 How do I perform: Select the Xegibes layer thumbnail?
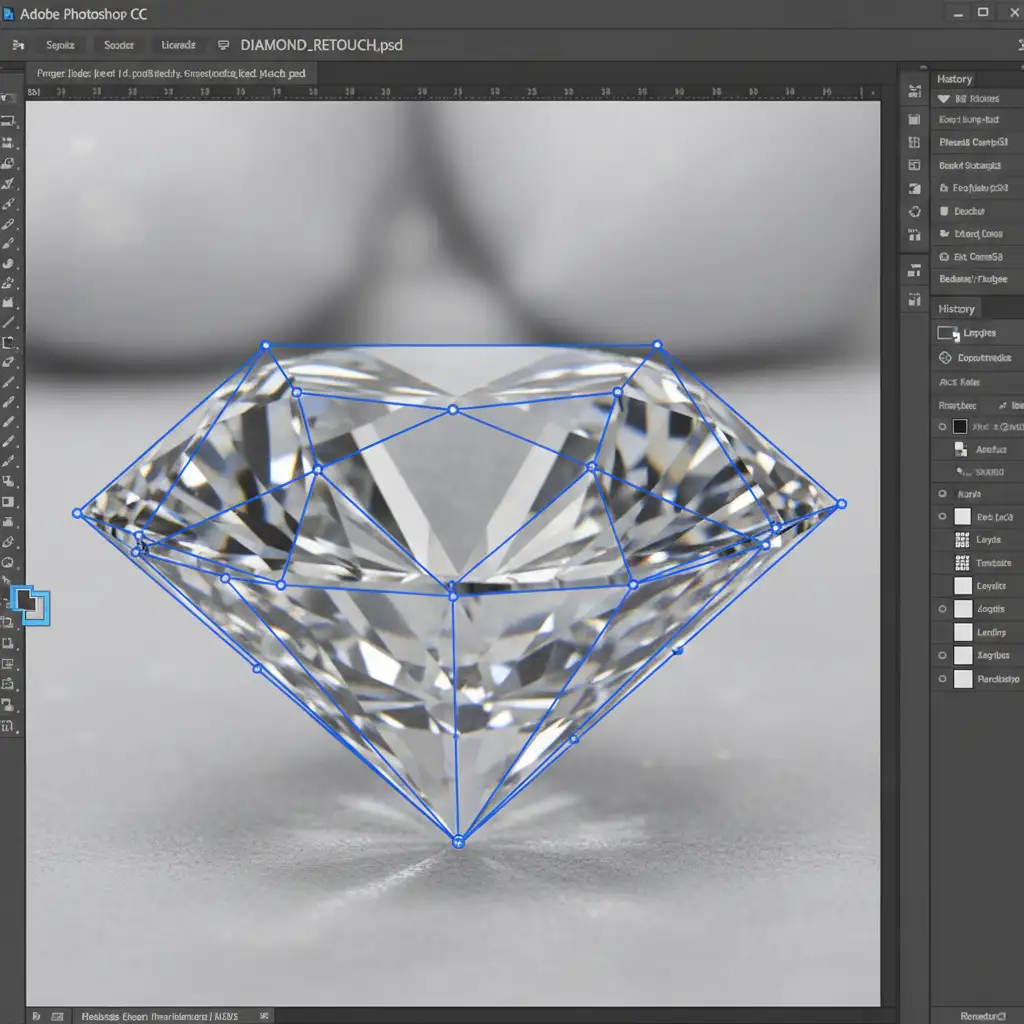(x=963, y=656)
